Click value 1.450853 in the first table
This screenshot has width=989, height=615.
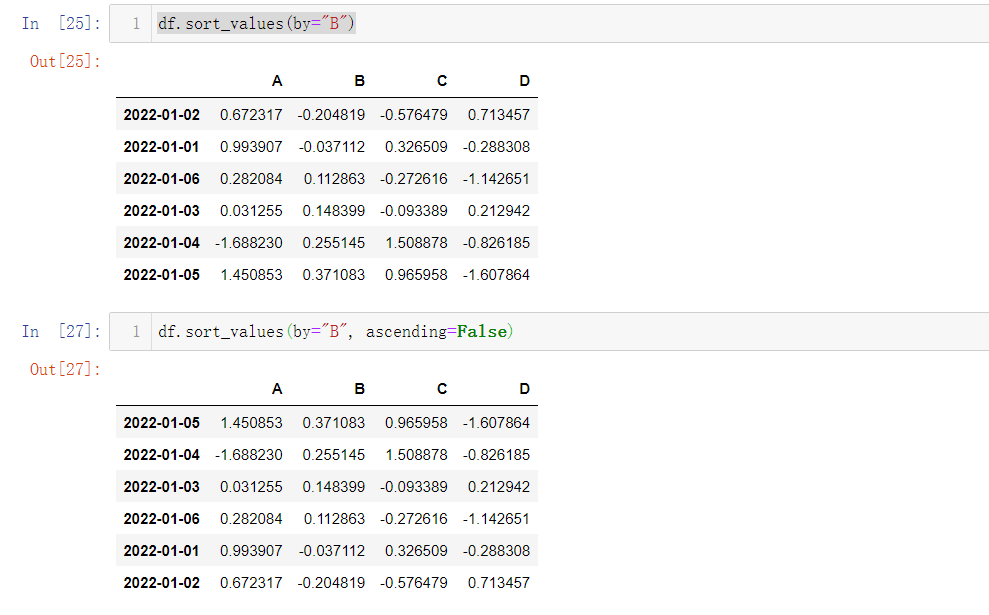(x=252, y=275)
